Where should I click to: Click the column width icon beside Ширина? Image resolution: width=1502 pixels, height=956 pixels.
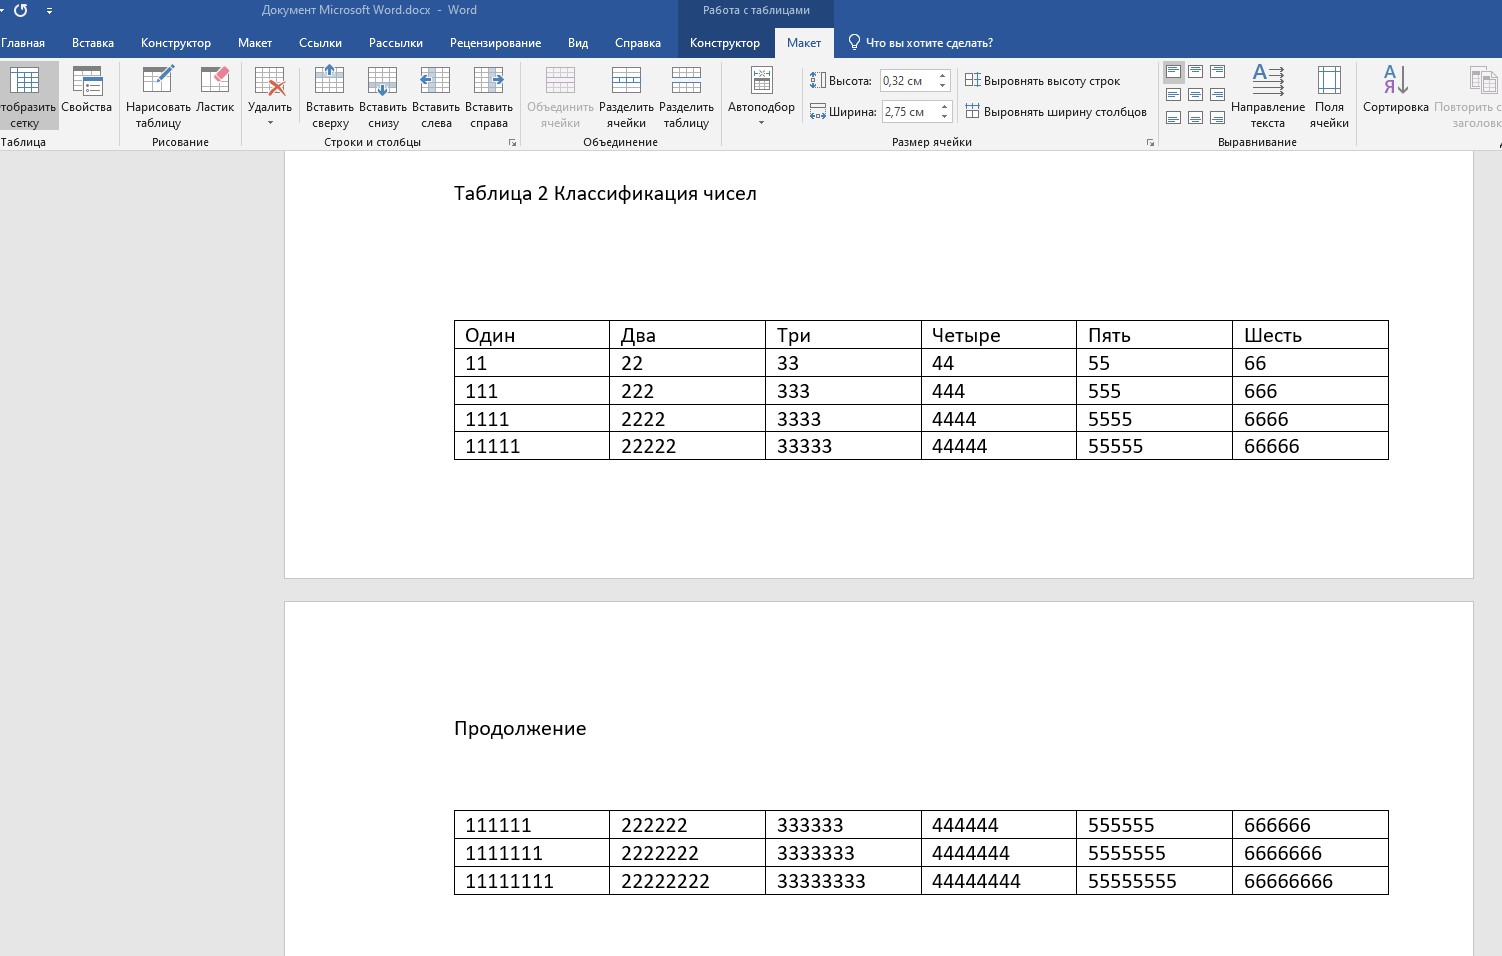[x=818, y=112]
